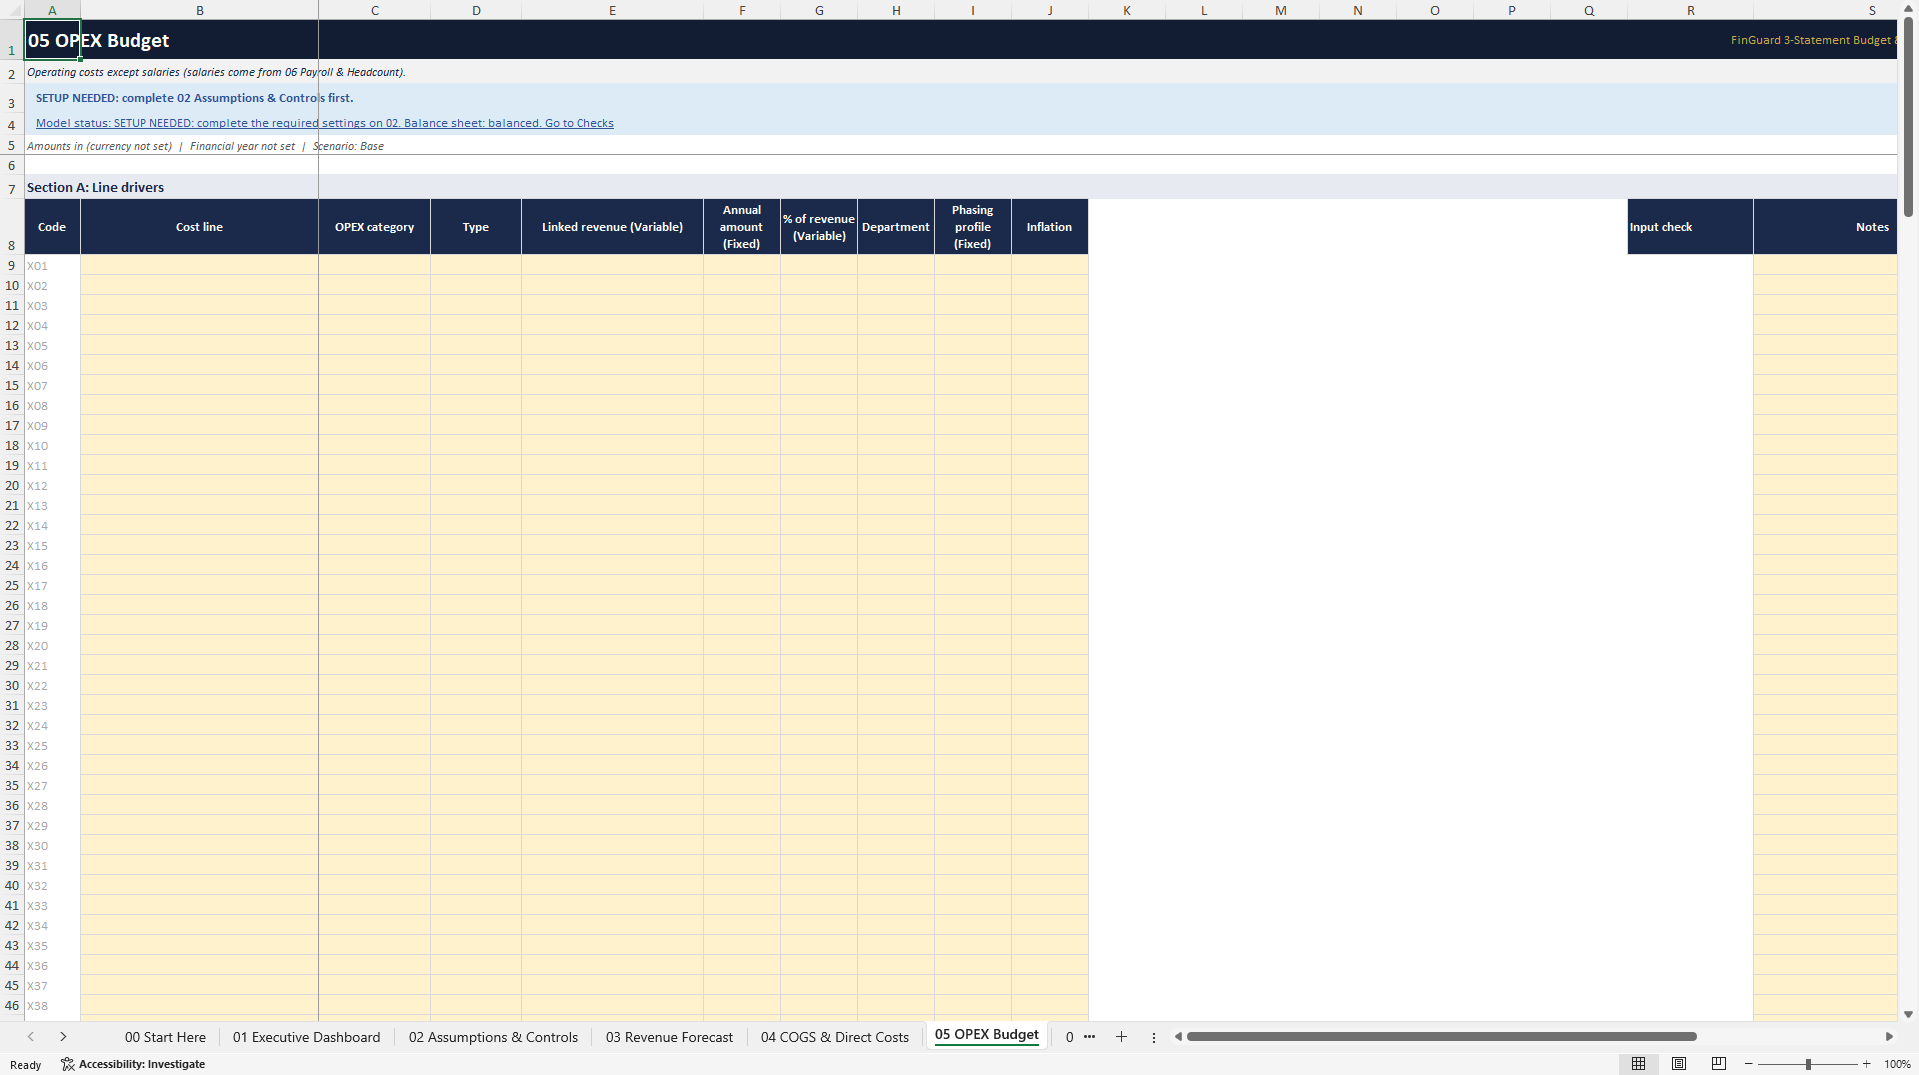Select row 9 header
1919x1075 pixels.
pos(12,265)
